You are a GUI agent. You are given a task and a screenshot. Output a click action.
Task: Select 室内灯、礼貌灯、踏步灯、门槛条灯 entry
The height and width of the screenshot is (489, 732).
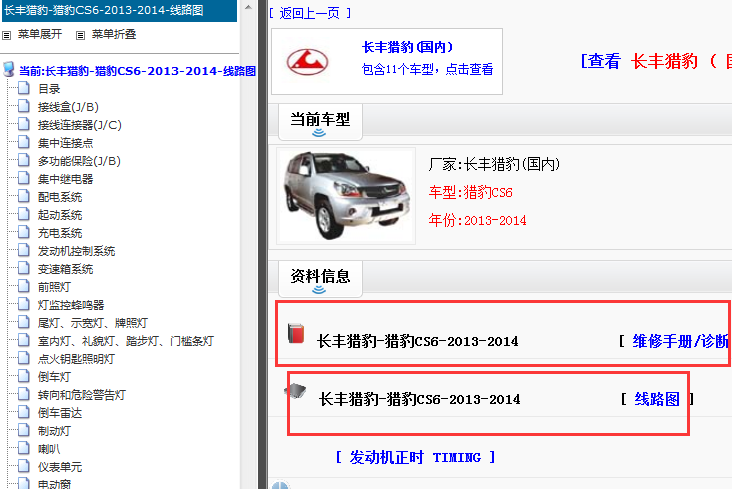(126, 341)
